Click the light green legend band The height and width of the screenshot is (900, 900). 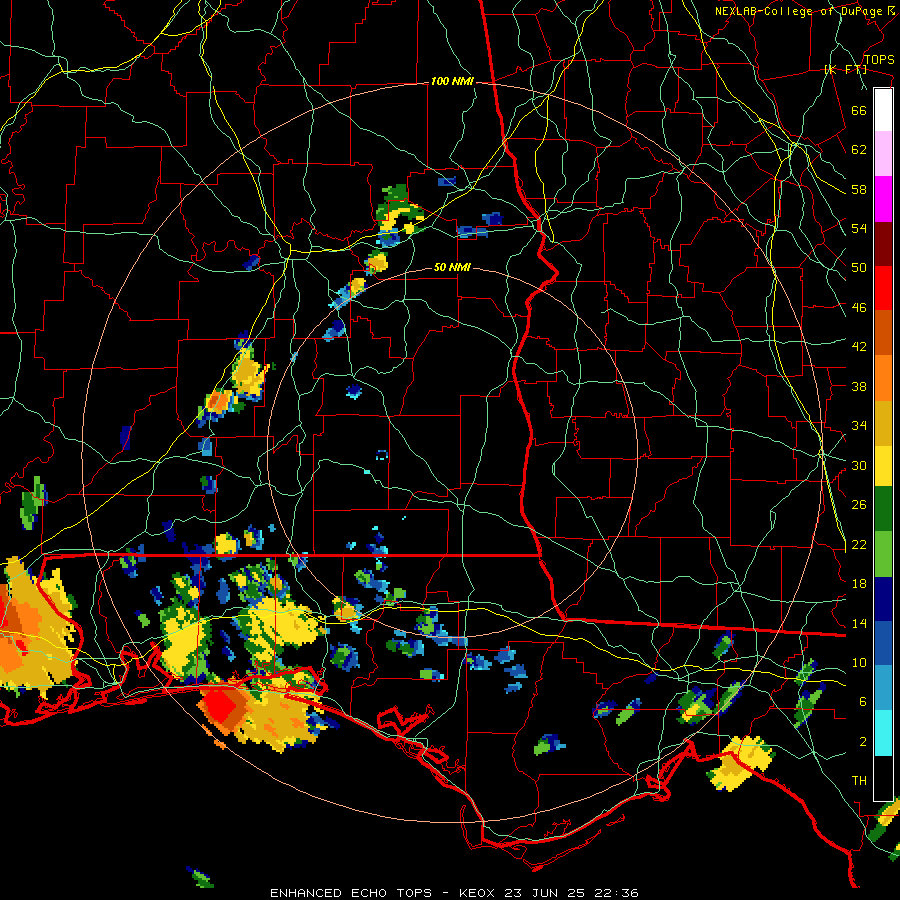[883, 554]
